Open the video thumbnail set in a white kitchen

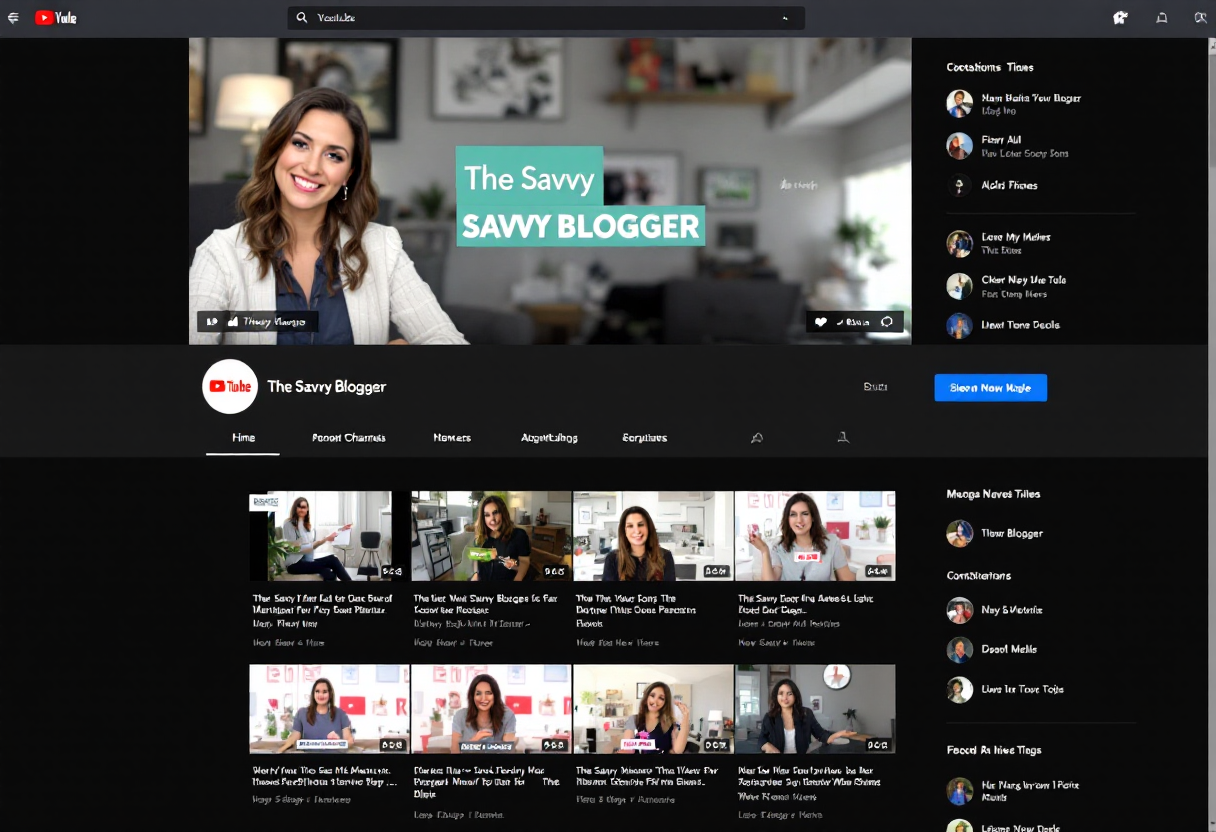(653, 536)
